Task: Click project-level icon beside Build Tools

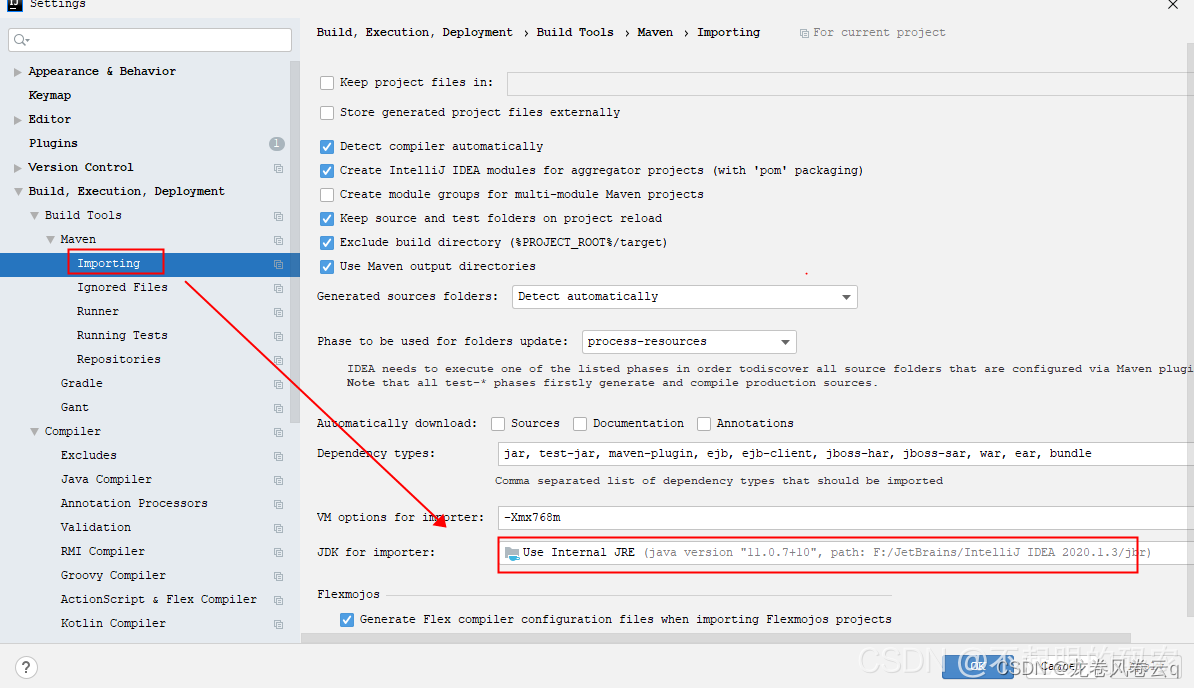Action: pos(279,216)
